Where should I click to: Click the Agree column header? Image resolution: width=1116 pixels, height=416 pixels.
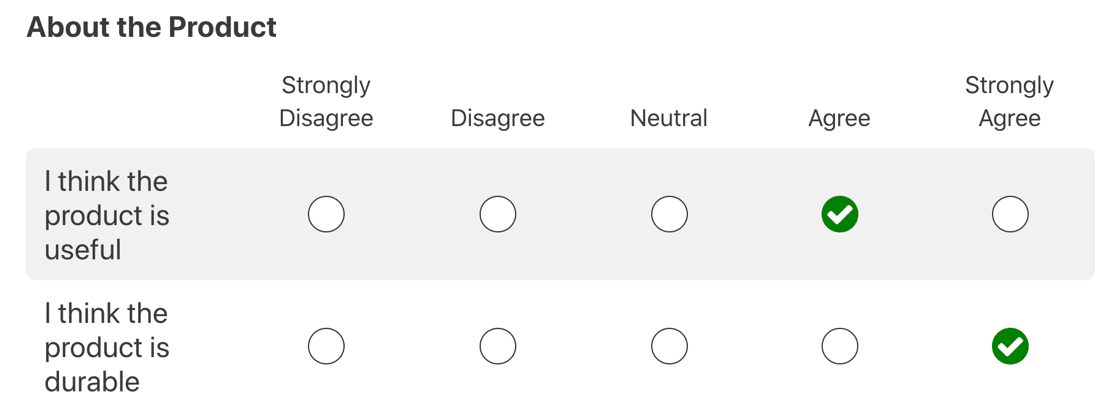840,118
